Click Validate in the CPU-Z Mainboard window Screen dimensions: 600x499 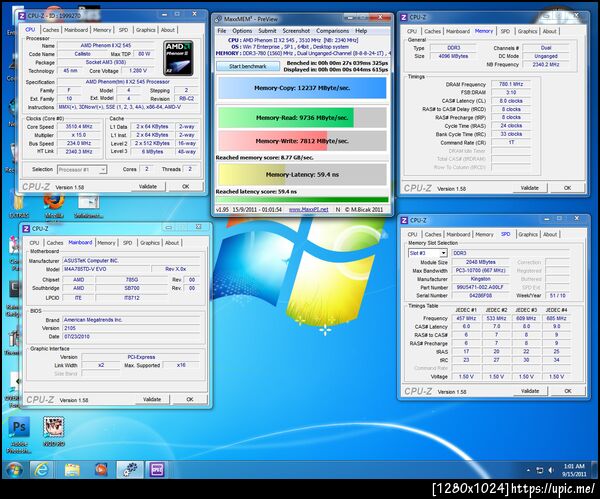(152, 399)
